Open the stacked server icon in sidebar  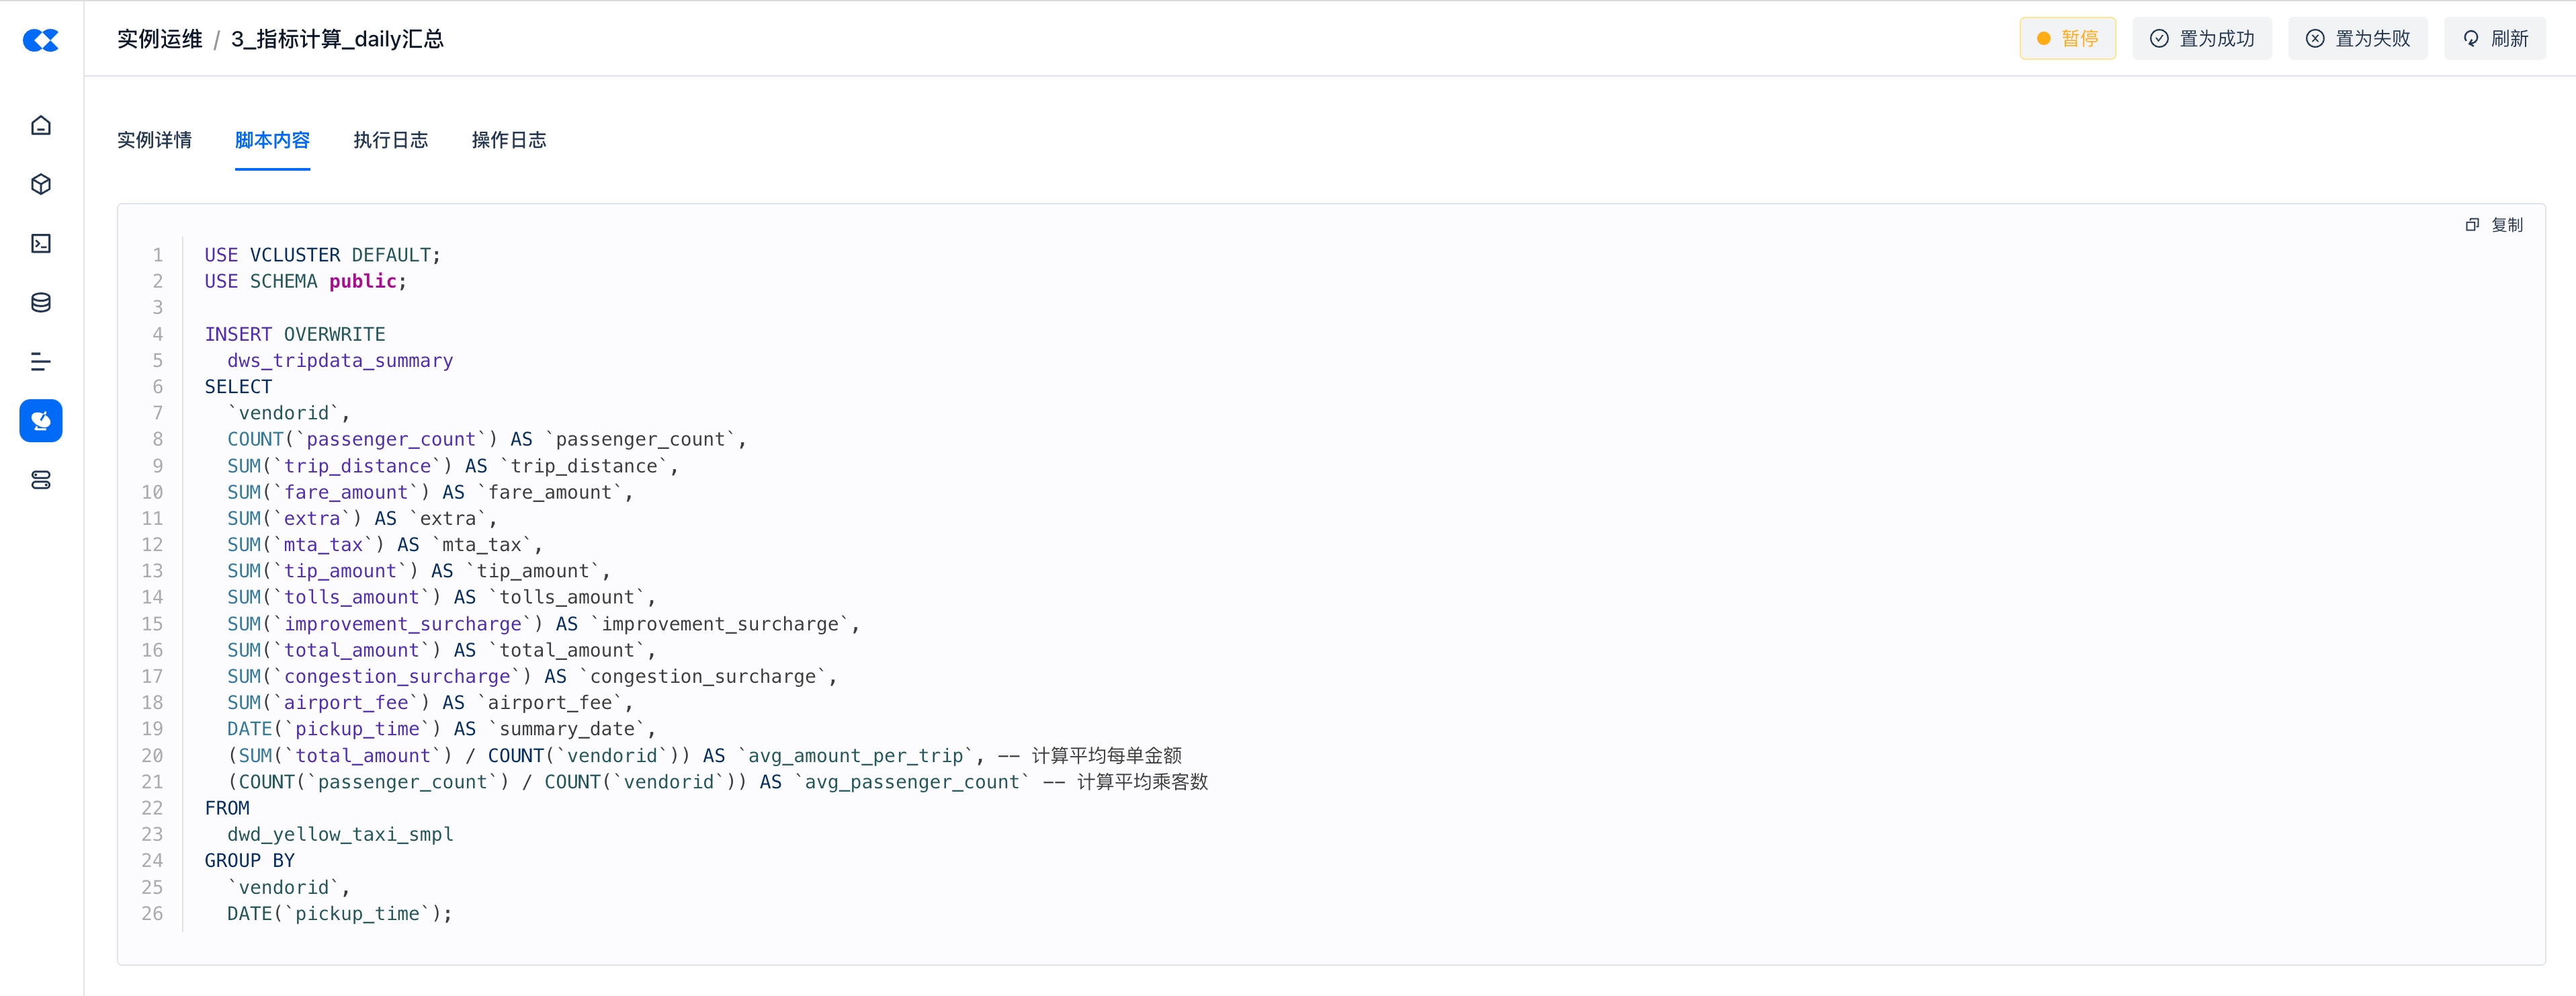click(x=41, y=481)
